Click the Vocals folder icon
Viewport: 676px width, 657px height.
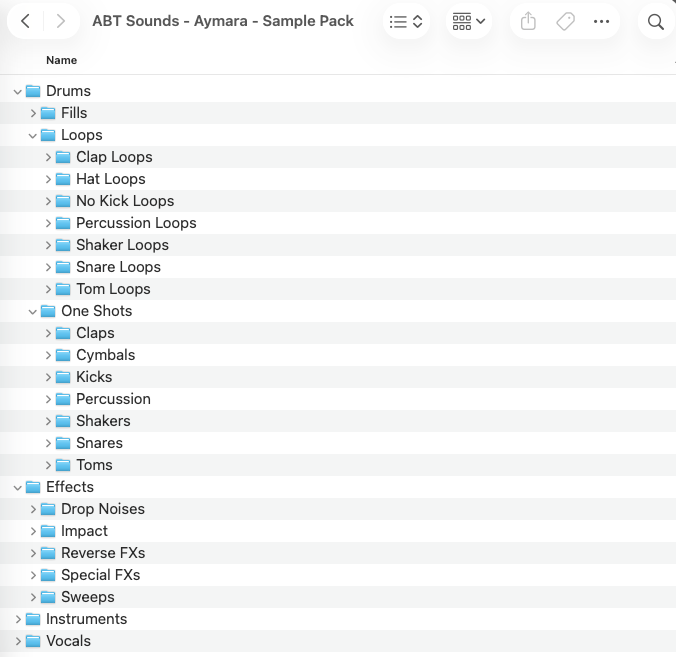coord(33,641)
